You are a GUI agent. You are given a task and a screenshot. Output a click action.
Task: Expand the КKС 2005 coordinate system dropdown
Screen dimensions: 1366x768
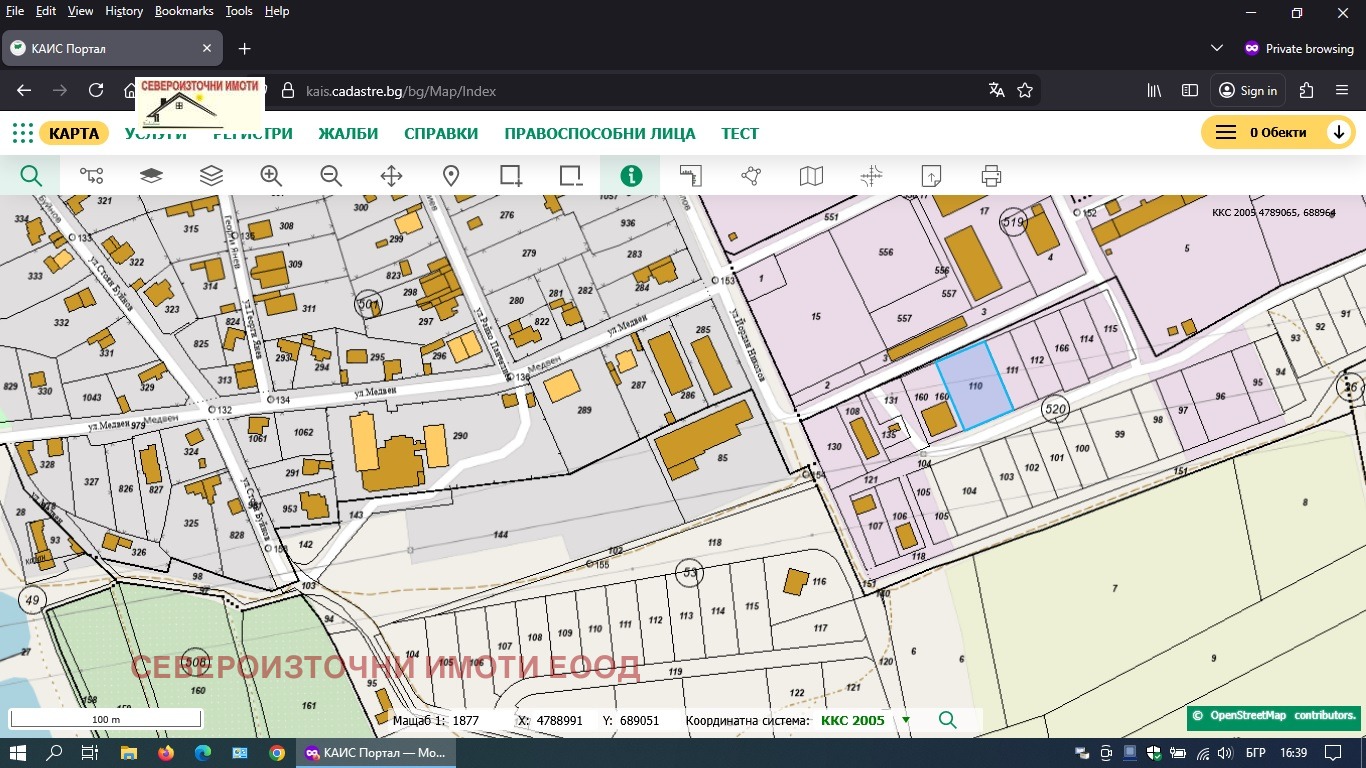pos(906,720)
